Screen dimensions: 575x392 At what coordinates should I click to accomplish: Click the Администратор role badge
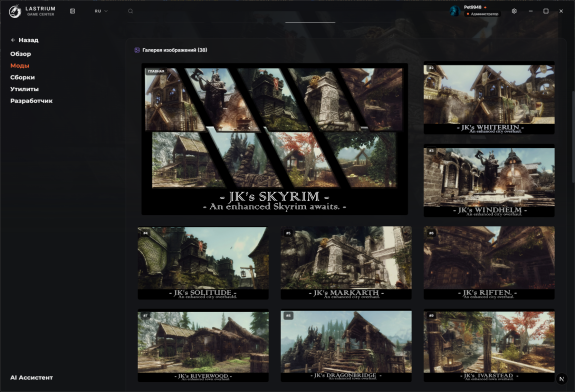click(482, 14)
